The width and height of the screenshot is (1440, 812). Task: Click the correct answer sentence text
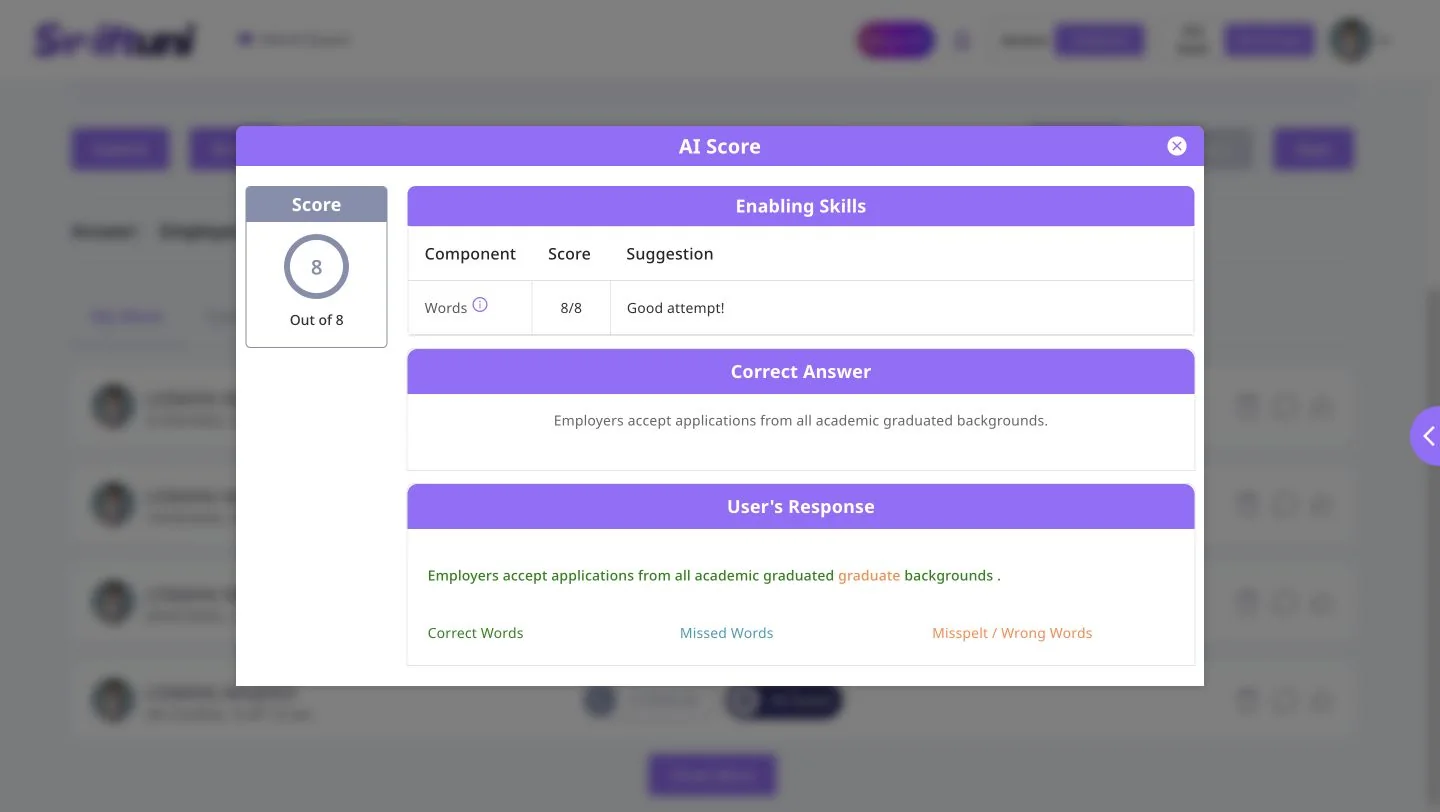tap(801, 421)
